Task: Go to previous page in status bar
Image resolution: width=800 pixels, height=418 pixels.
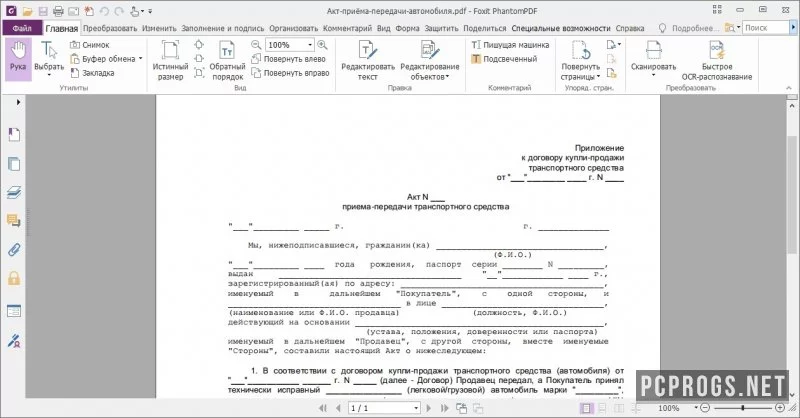Action: click(338, 408)
